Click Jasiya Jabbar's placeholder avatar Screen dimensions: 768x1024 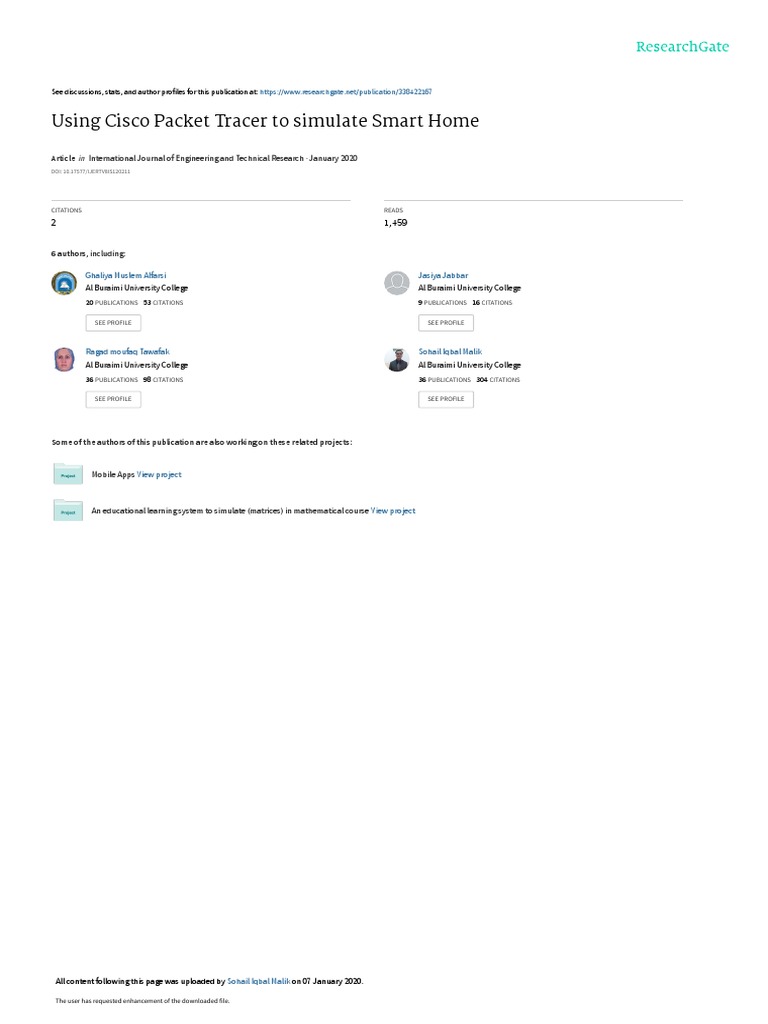(x=396, y=283)
